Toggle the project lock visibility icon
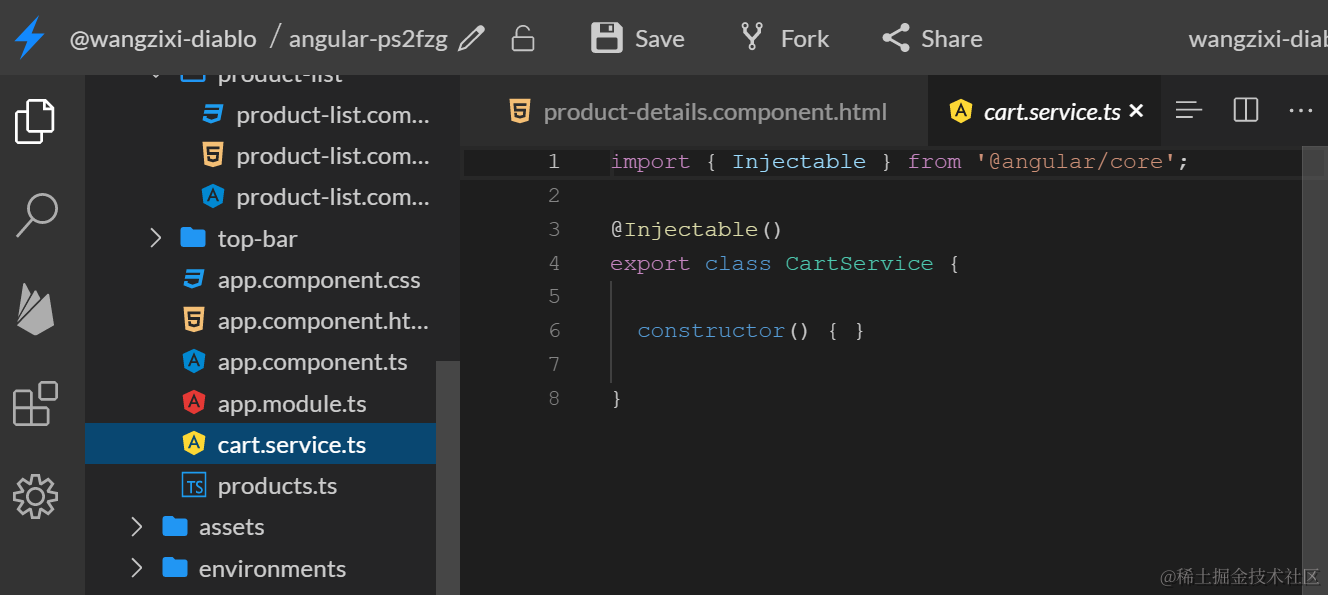1328x595 pixels. click(522, 39)
